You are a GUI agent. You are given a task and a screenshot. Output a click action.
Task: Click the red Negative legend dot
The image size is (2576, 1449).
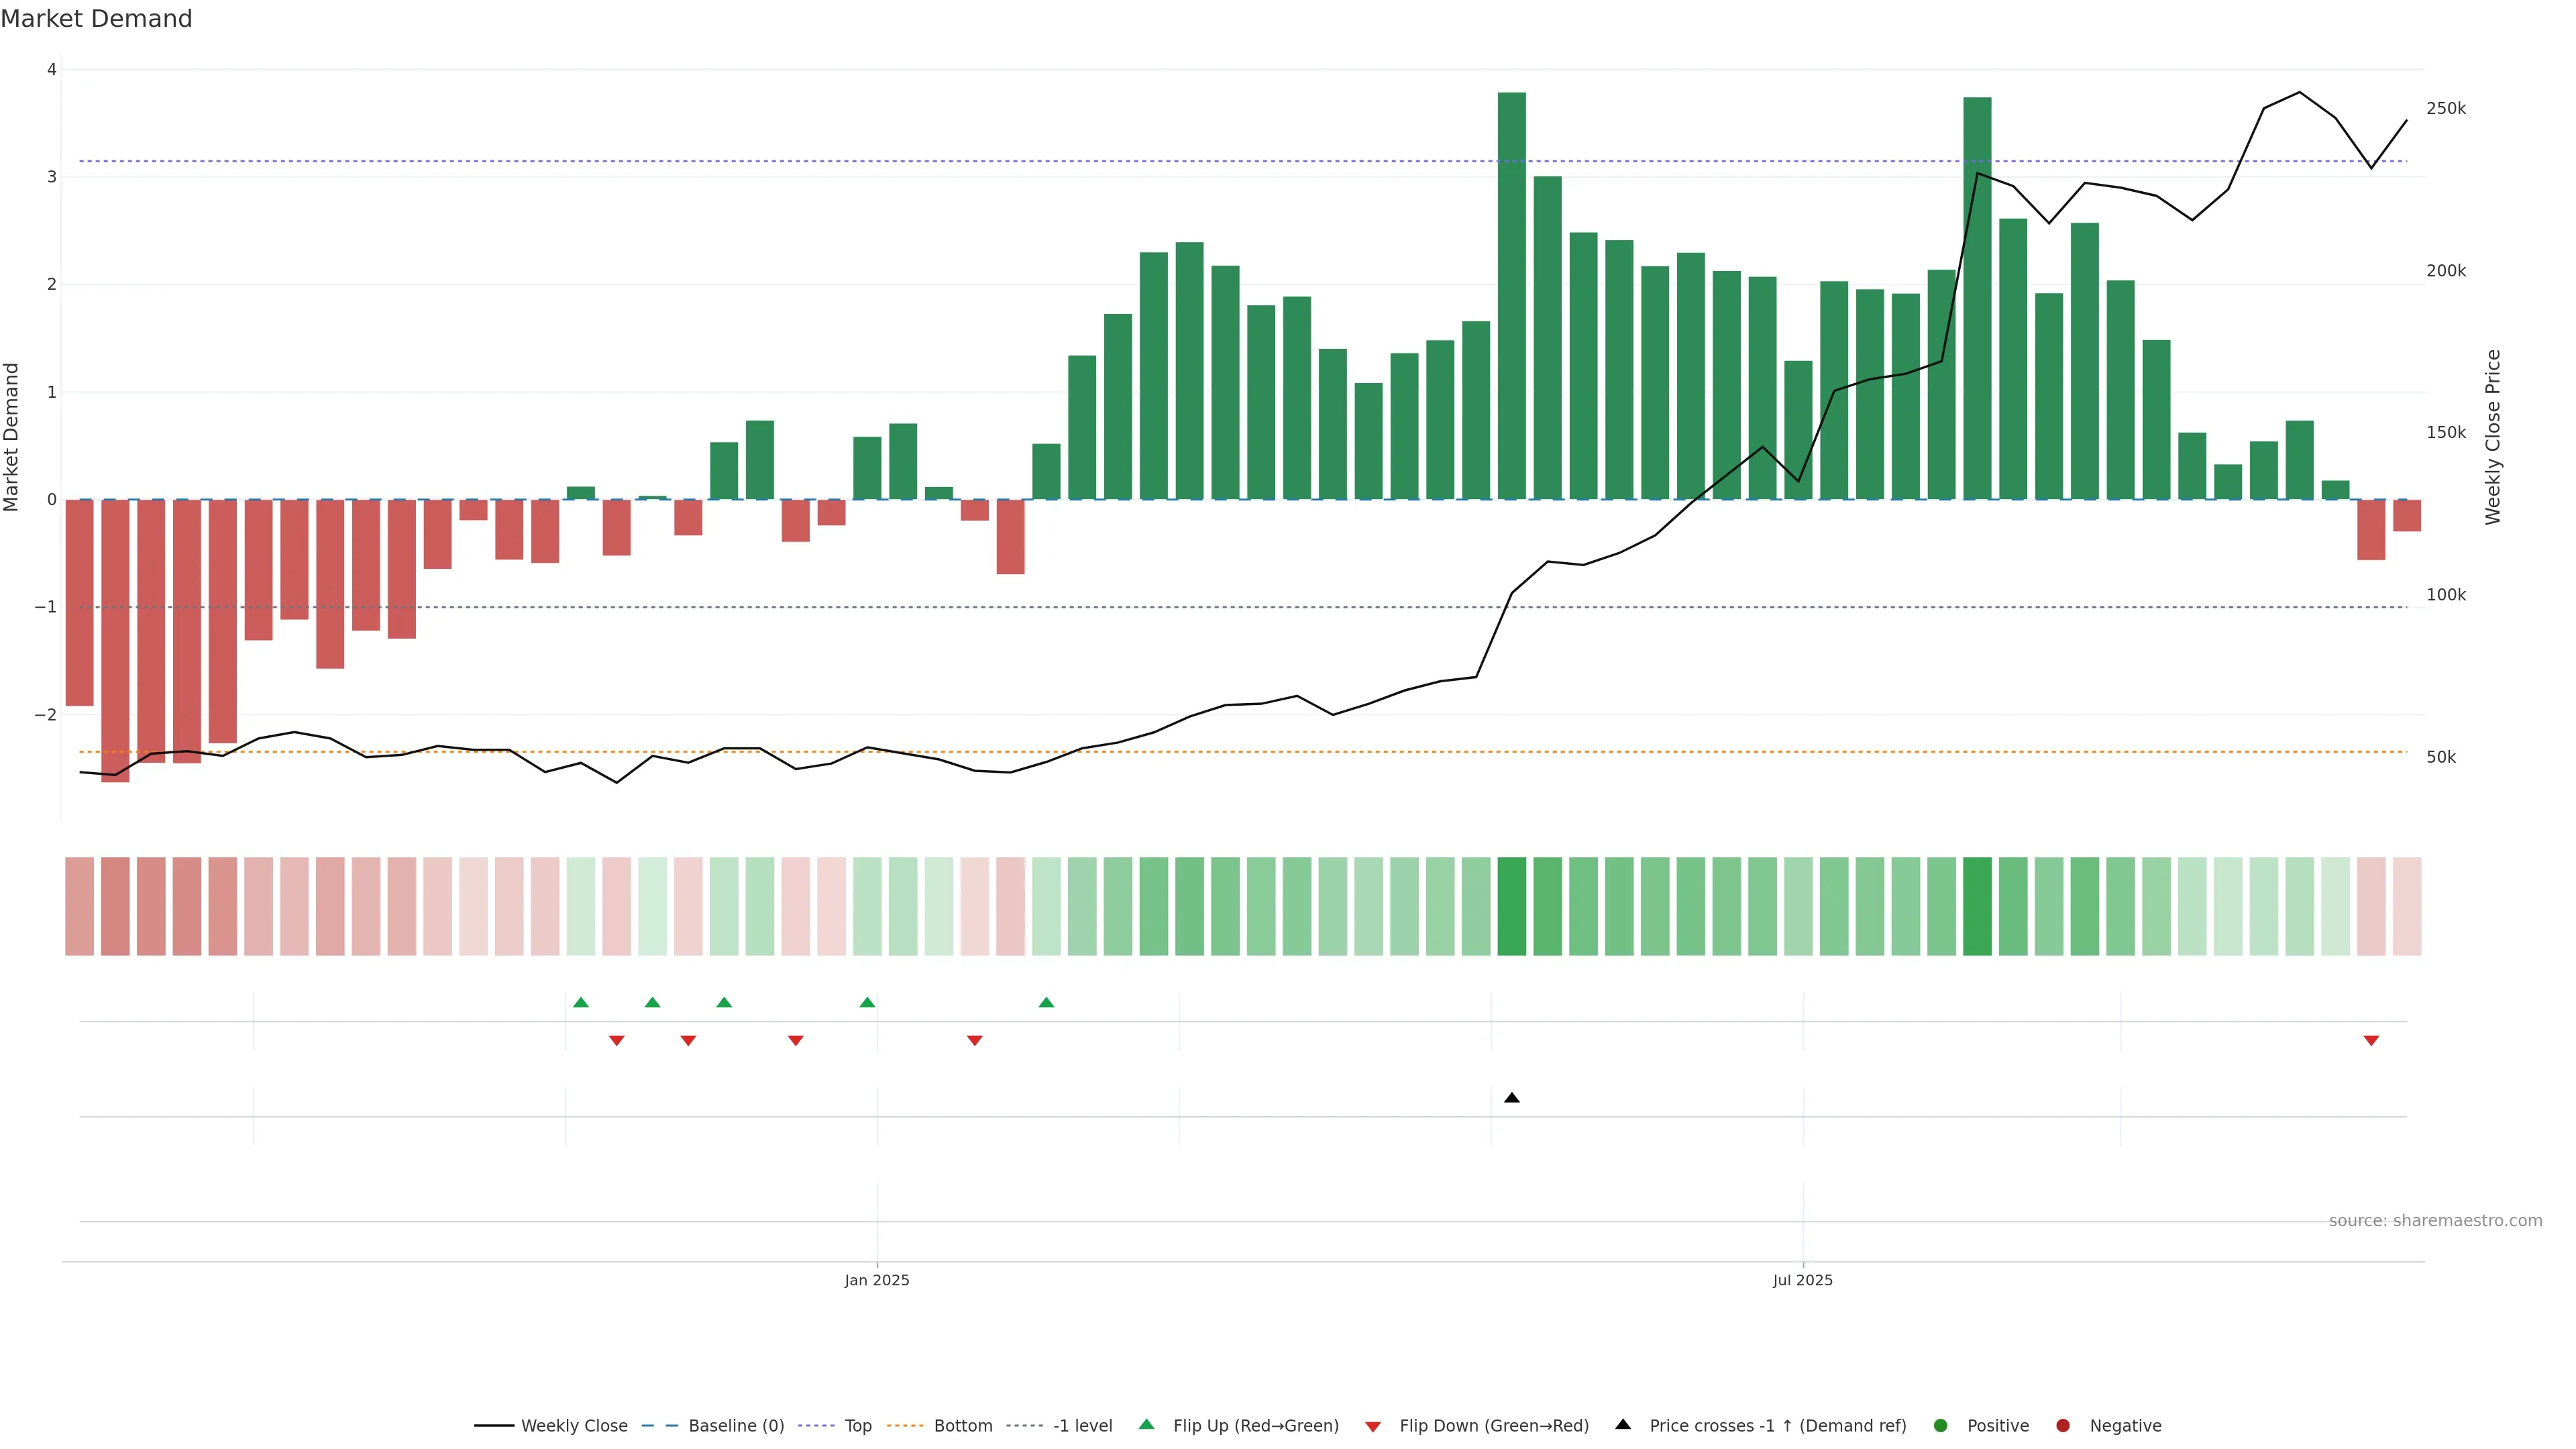2063,1425
